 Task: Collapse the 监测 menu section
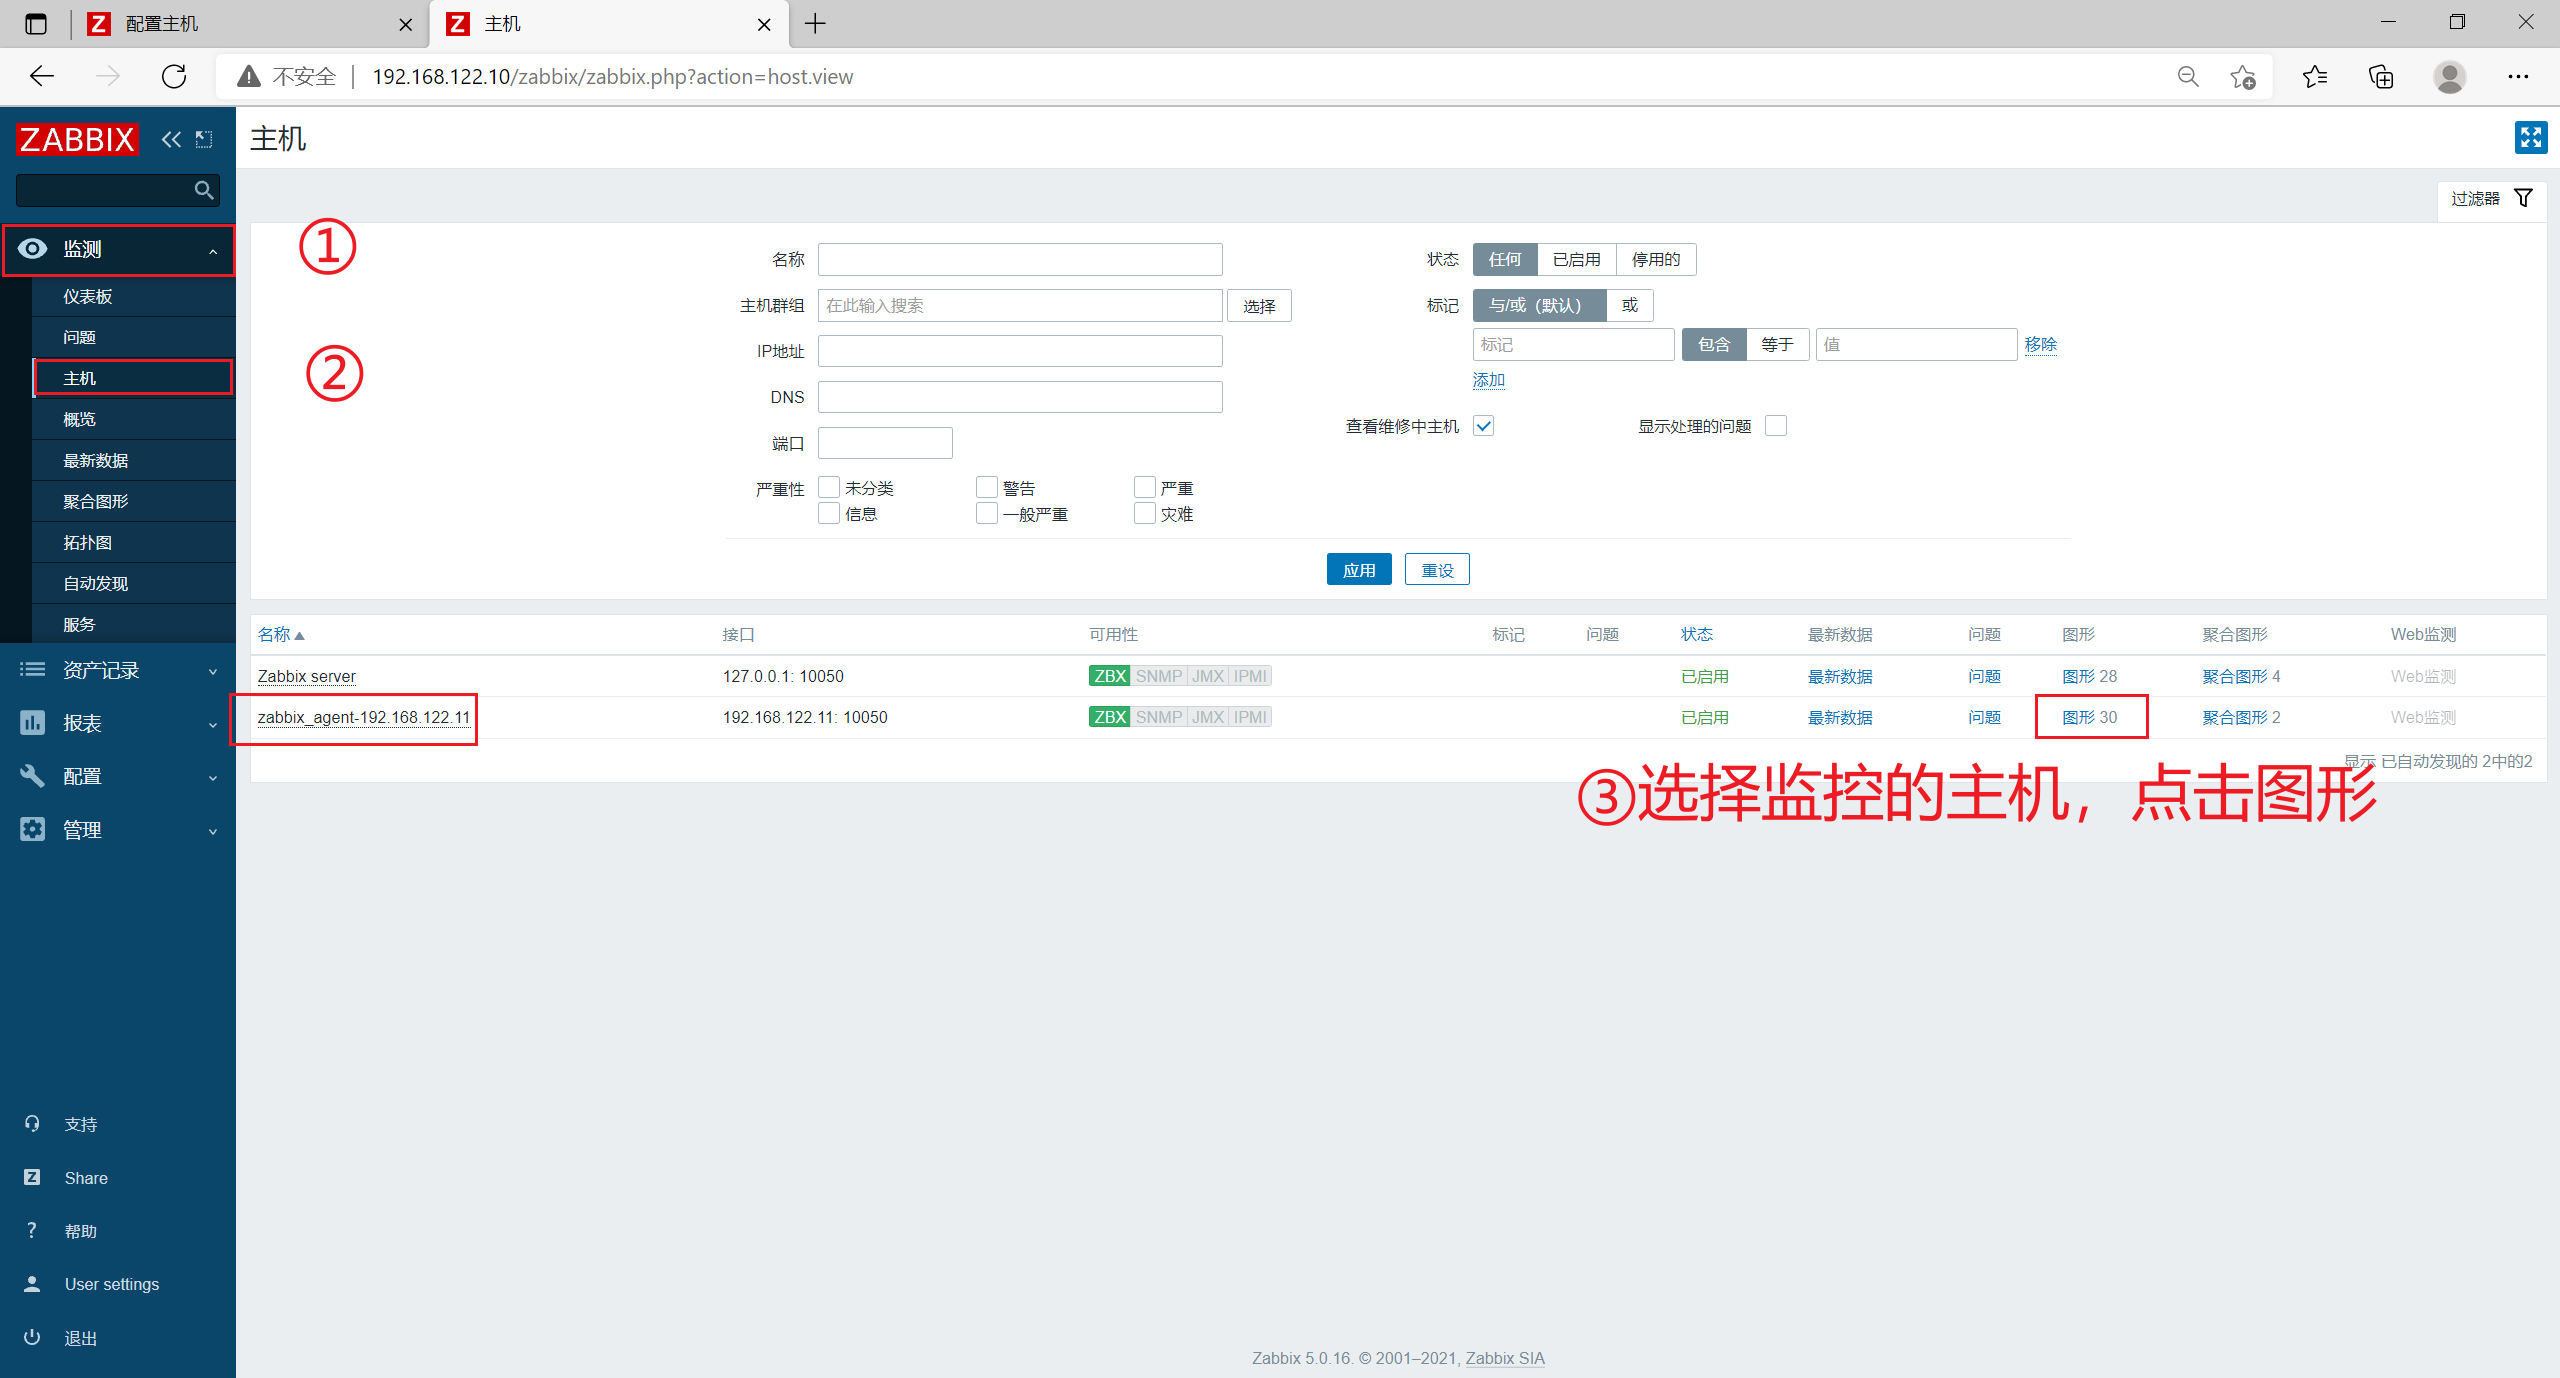[x=119, y=249]
